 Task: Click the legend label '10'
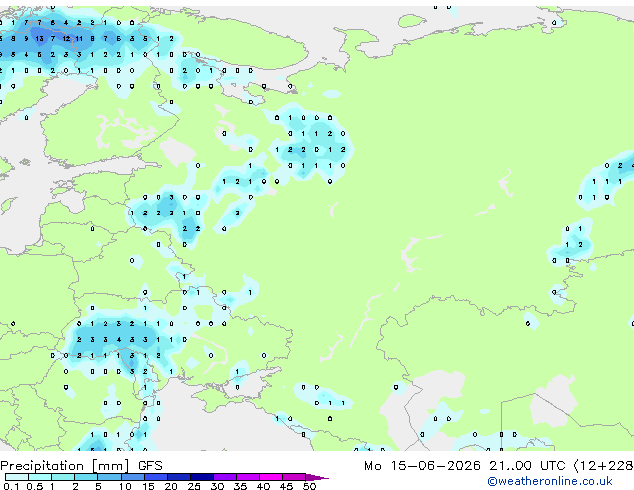tap(125, 486)
